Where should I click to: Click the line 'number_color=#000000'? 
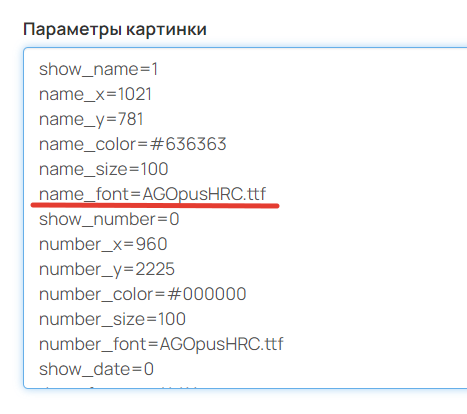[x=142, y=294]
